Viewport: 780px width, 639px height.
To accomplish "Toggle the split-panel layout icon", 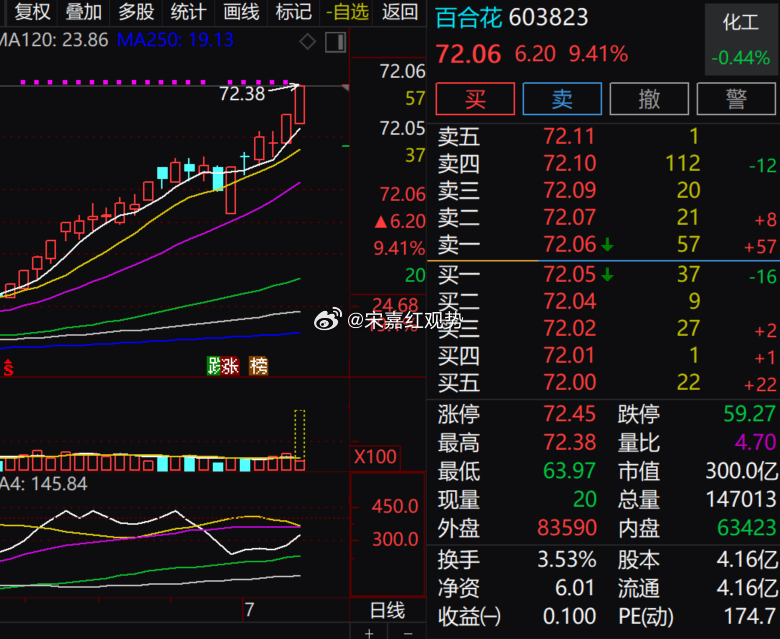I will pos(335,42).
